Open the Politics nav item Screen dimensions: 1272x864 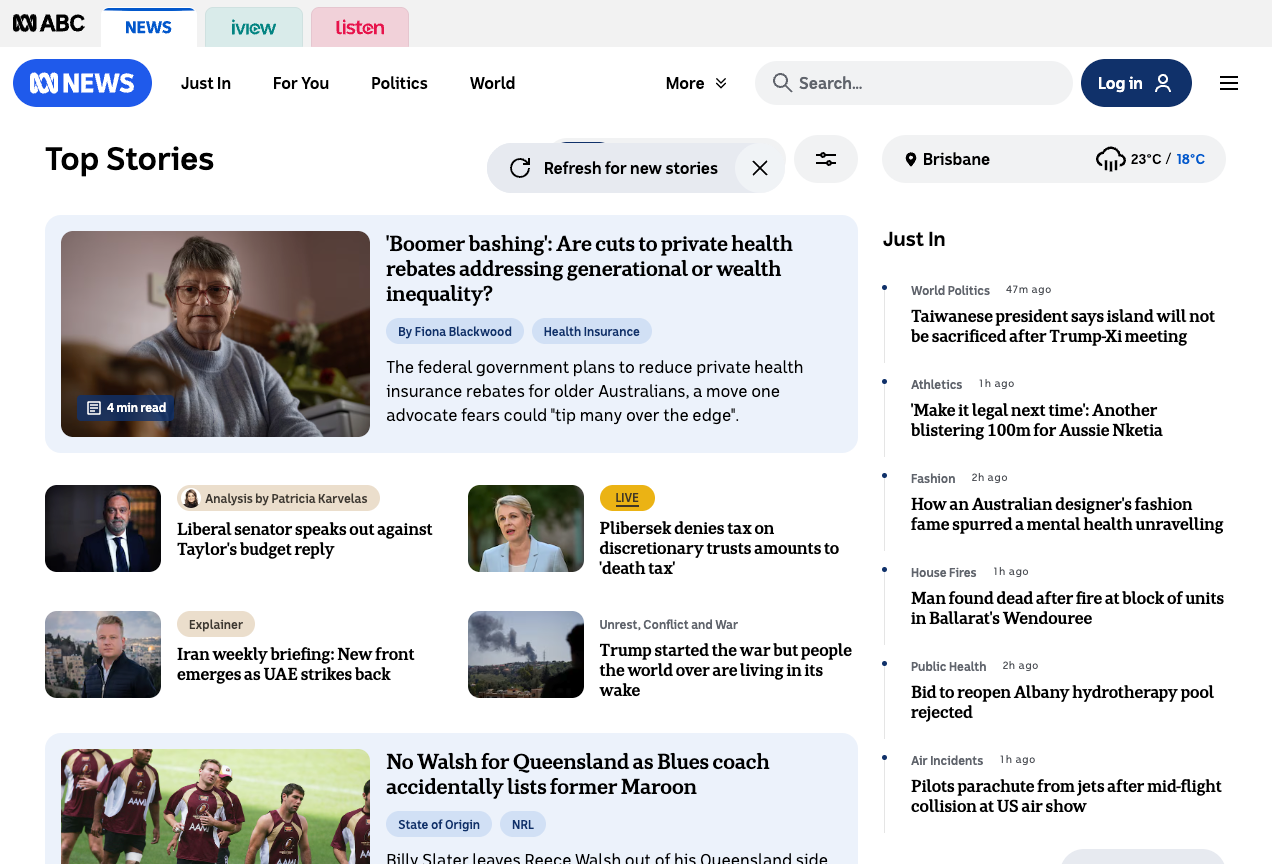(x=399, y=83)
